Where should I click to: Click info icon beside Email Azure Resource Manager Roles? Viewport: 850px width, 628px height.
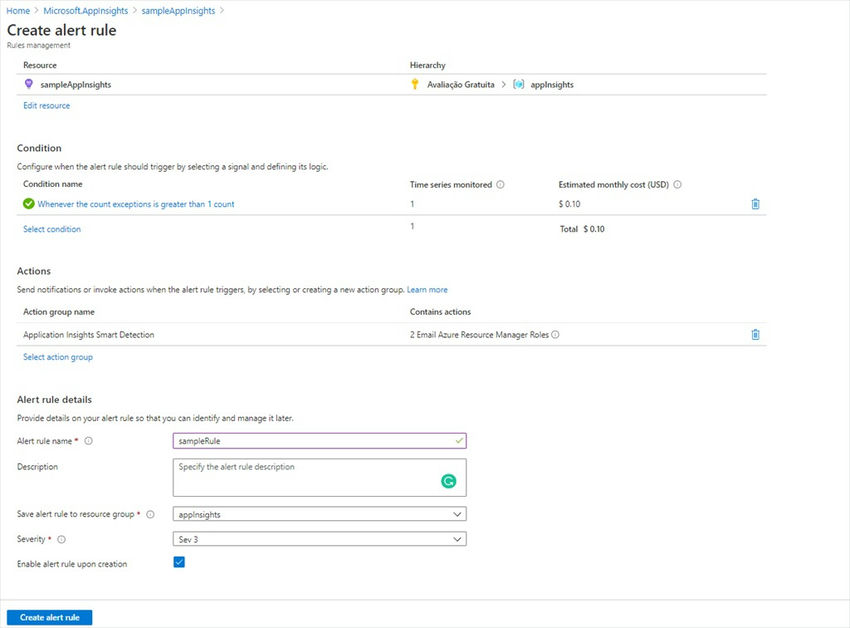click(555, 335)
